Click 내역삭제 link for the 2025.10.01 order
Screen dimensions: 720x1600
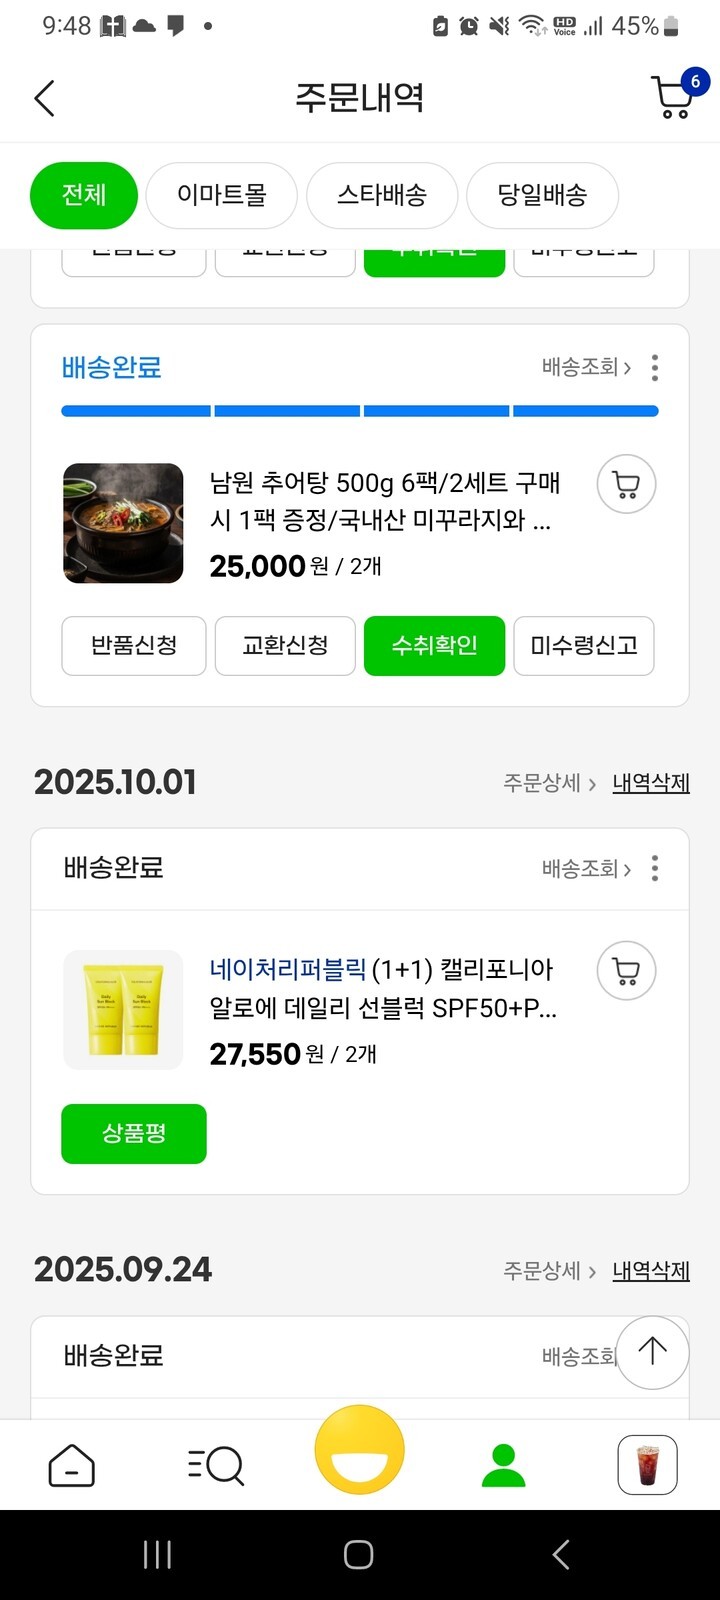651,783
